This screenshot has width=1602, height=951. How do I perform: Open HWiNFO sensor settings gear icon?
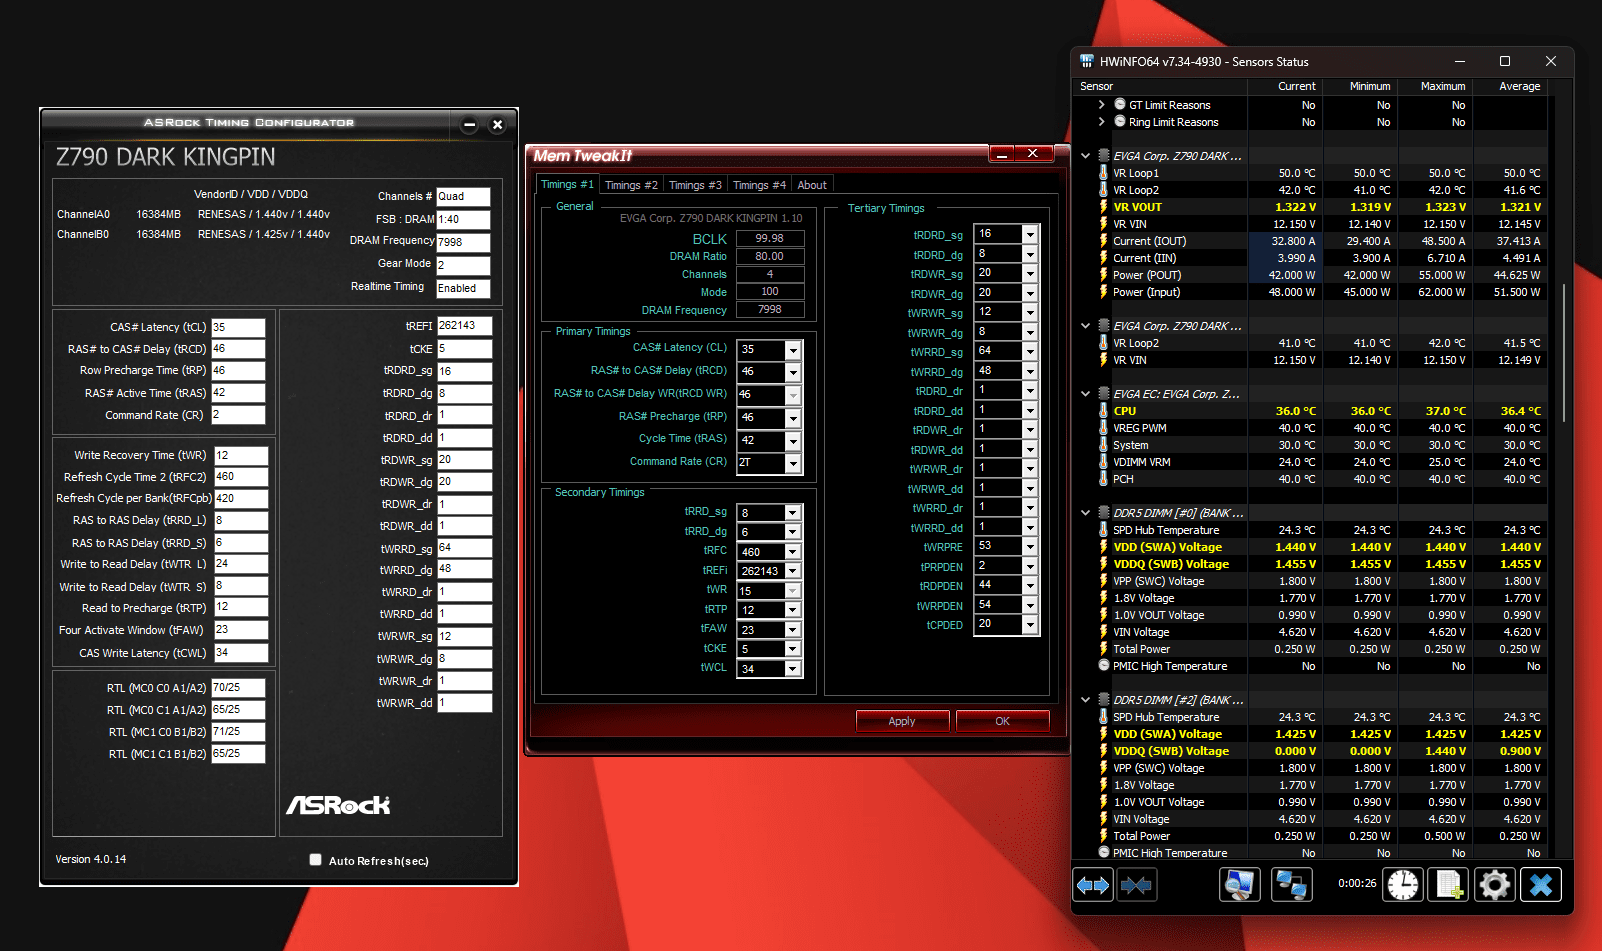[1495, 885]
